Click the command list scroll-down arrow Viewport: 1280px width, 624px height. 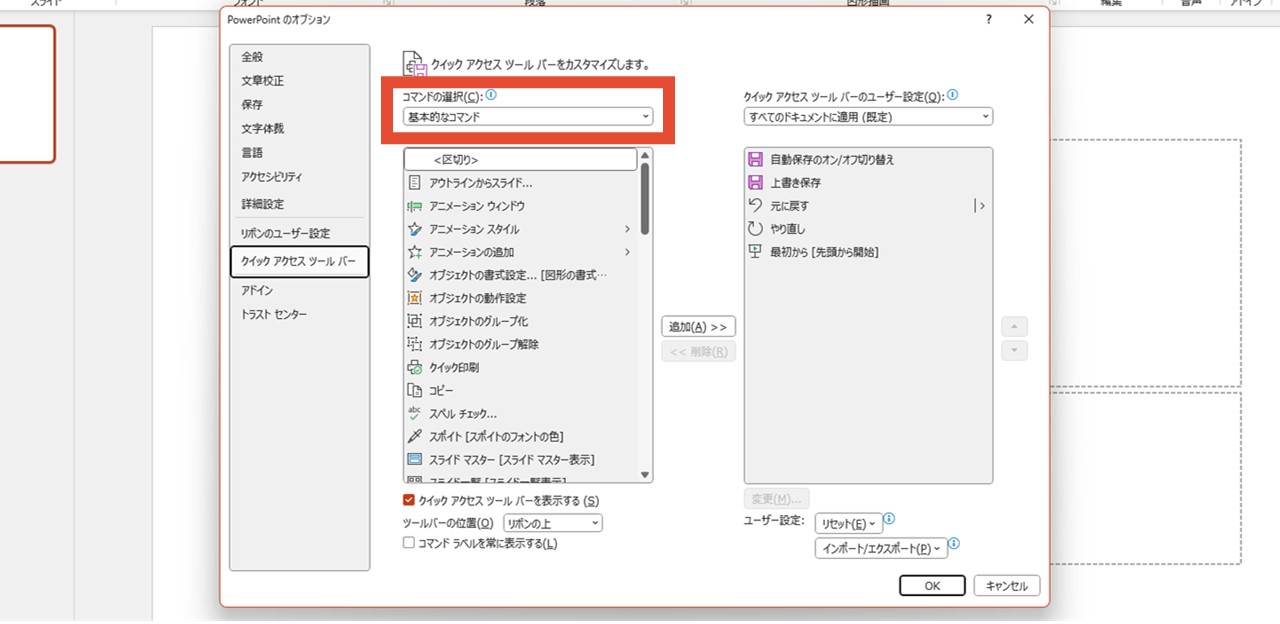click(x=645, y=475)
